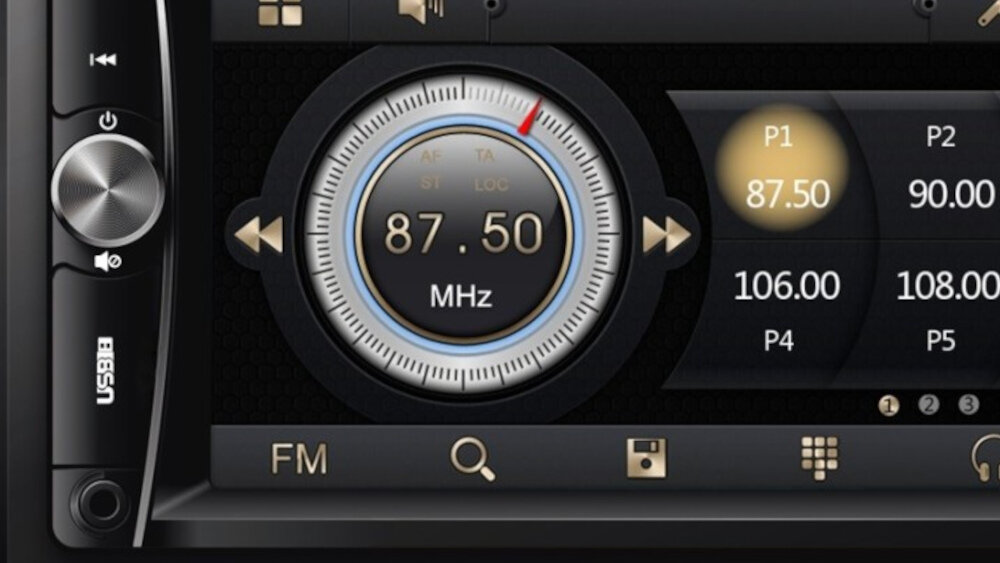Toggle the ST stereo indicator

(x=430, y=183)
